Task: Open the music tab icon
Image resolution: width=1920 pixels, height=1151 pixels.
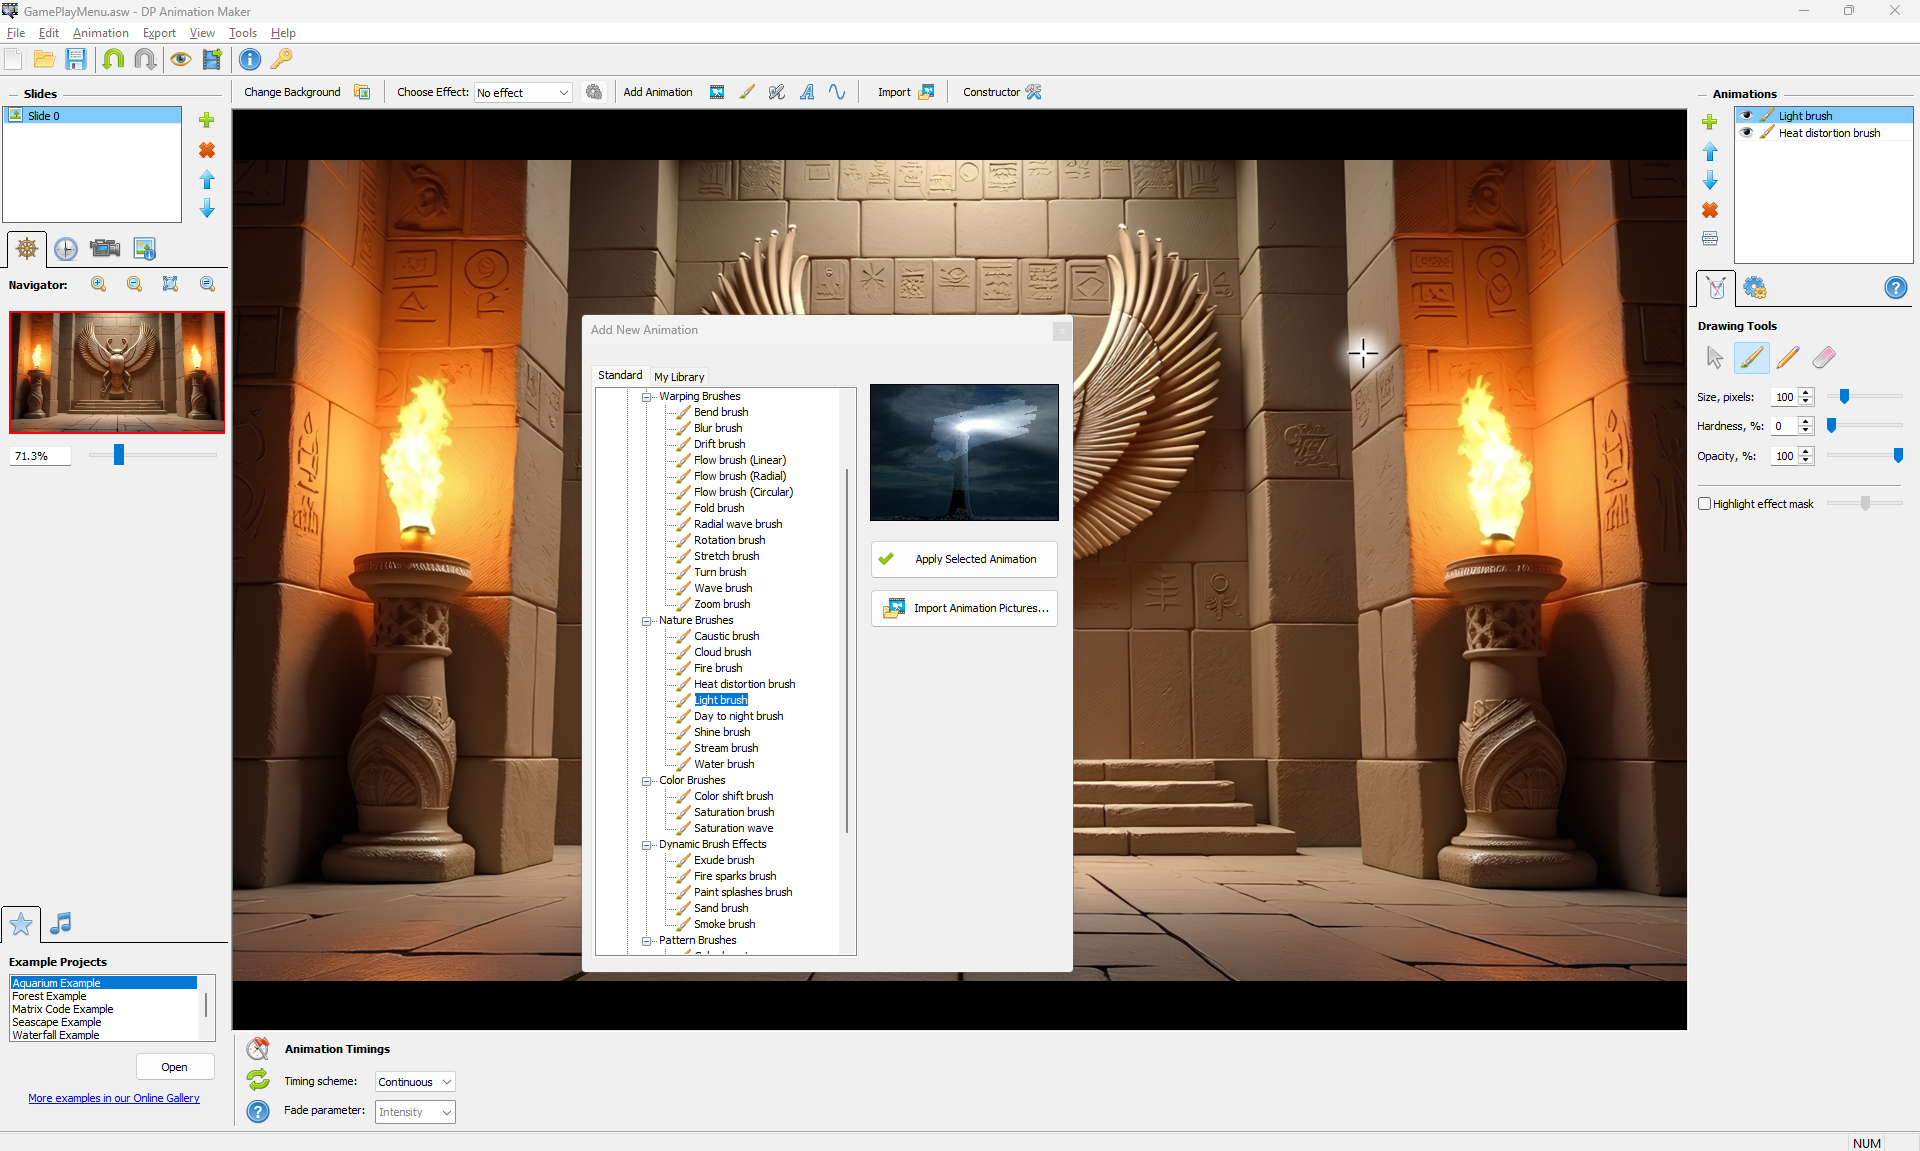Action: (x=61, y=923)
